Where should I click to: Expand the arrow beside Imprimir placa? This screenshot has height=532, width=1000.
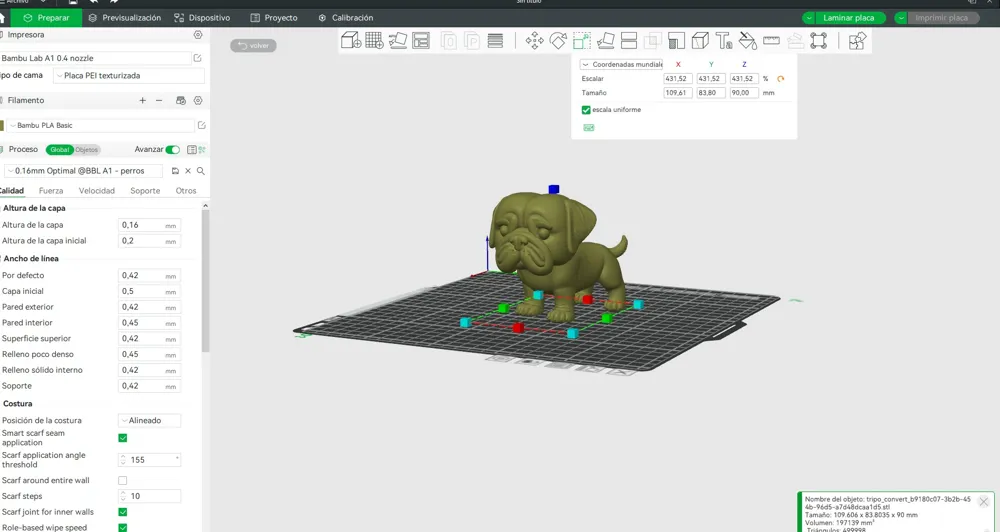pyautogui.click(x=901, y=18)
